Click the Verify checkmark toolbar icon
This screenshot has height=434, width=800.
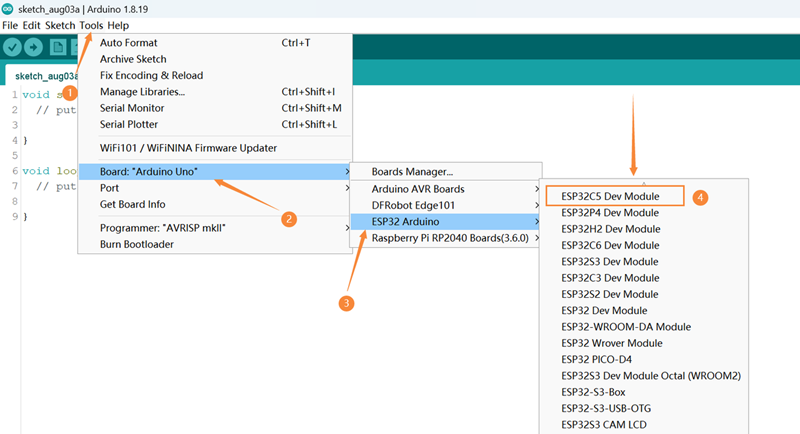pos(13,47)
